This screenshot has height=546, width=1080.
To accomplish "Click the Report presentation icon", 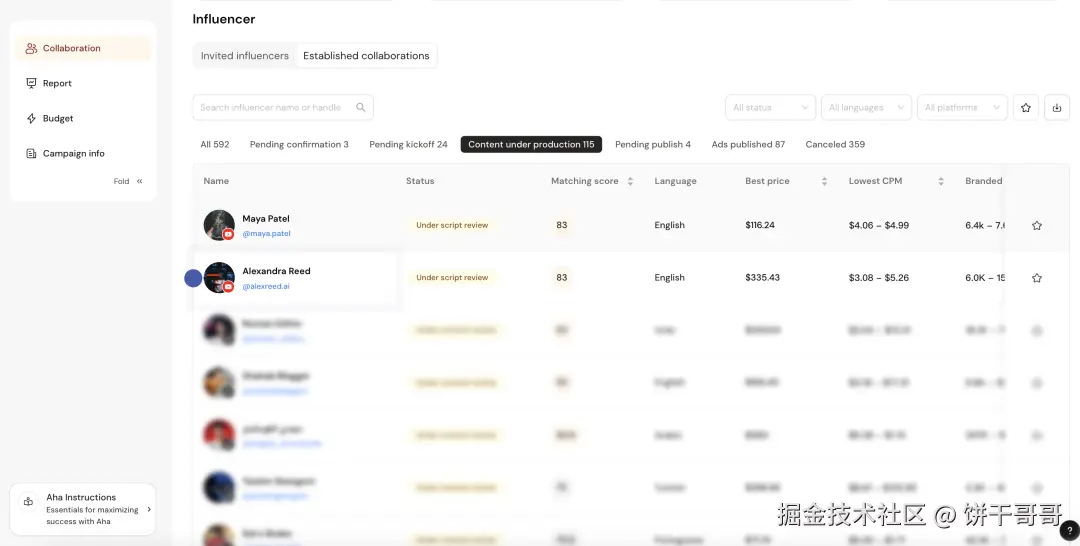I will (x=31, y=83).
